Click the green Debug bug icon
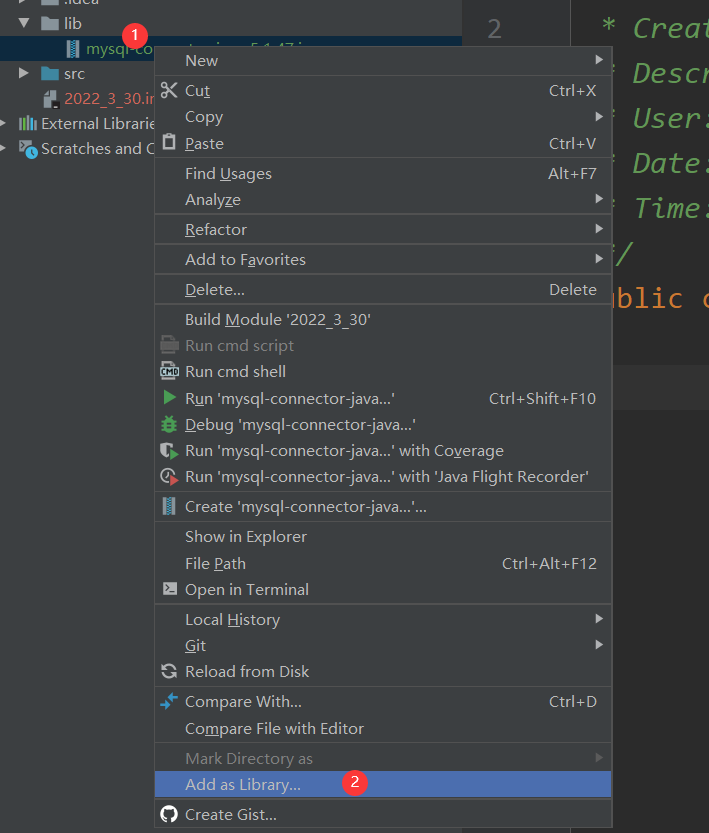709x833 pixels. tap(169, 424)
